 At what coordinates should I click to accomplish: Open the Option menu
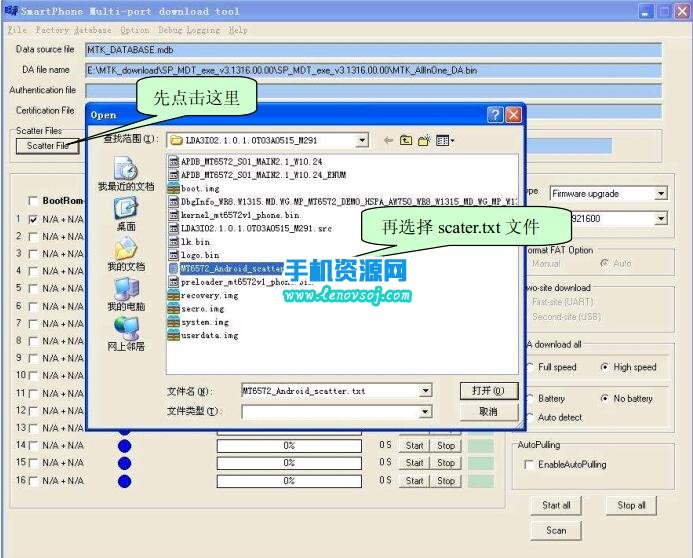coord(134,30)
